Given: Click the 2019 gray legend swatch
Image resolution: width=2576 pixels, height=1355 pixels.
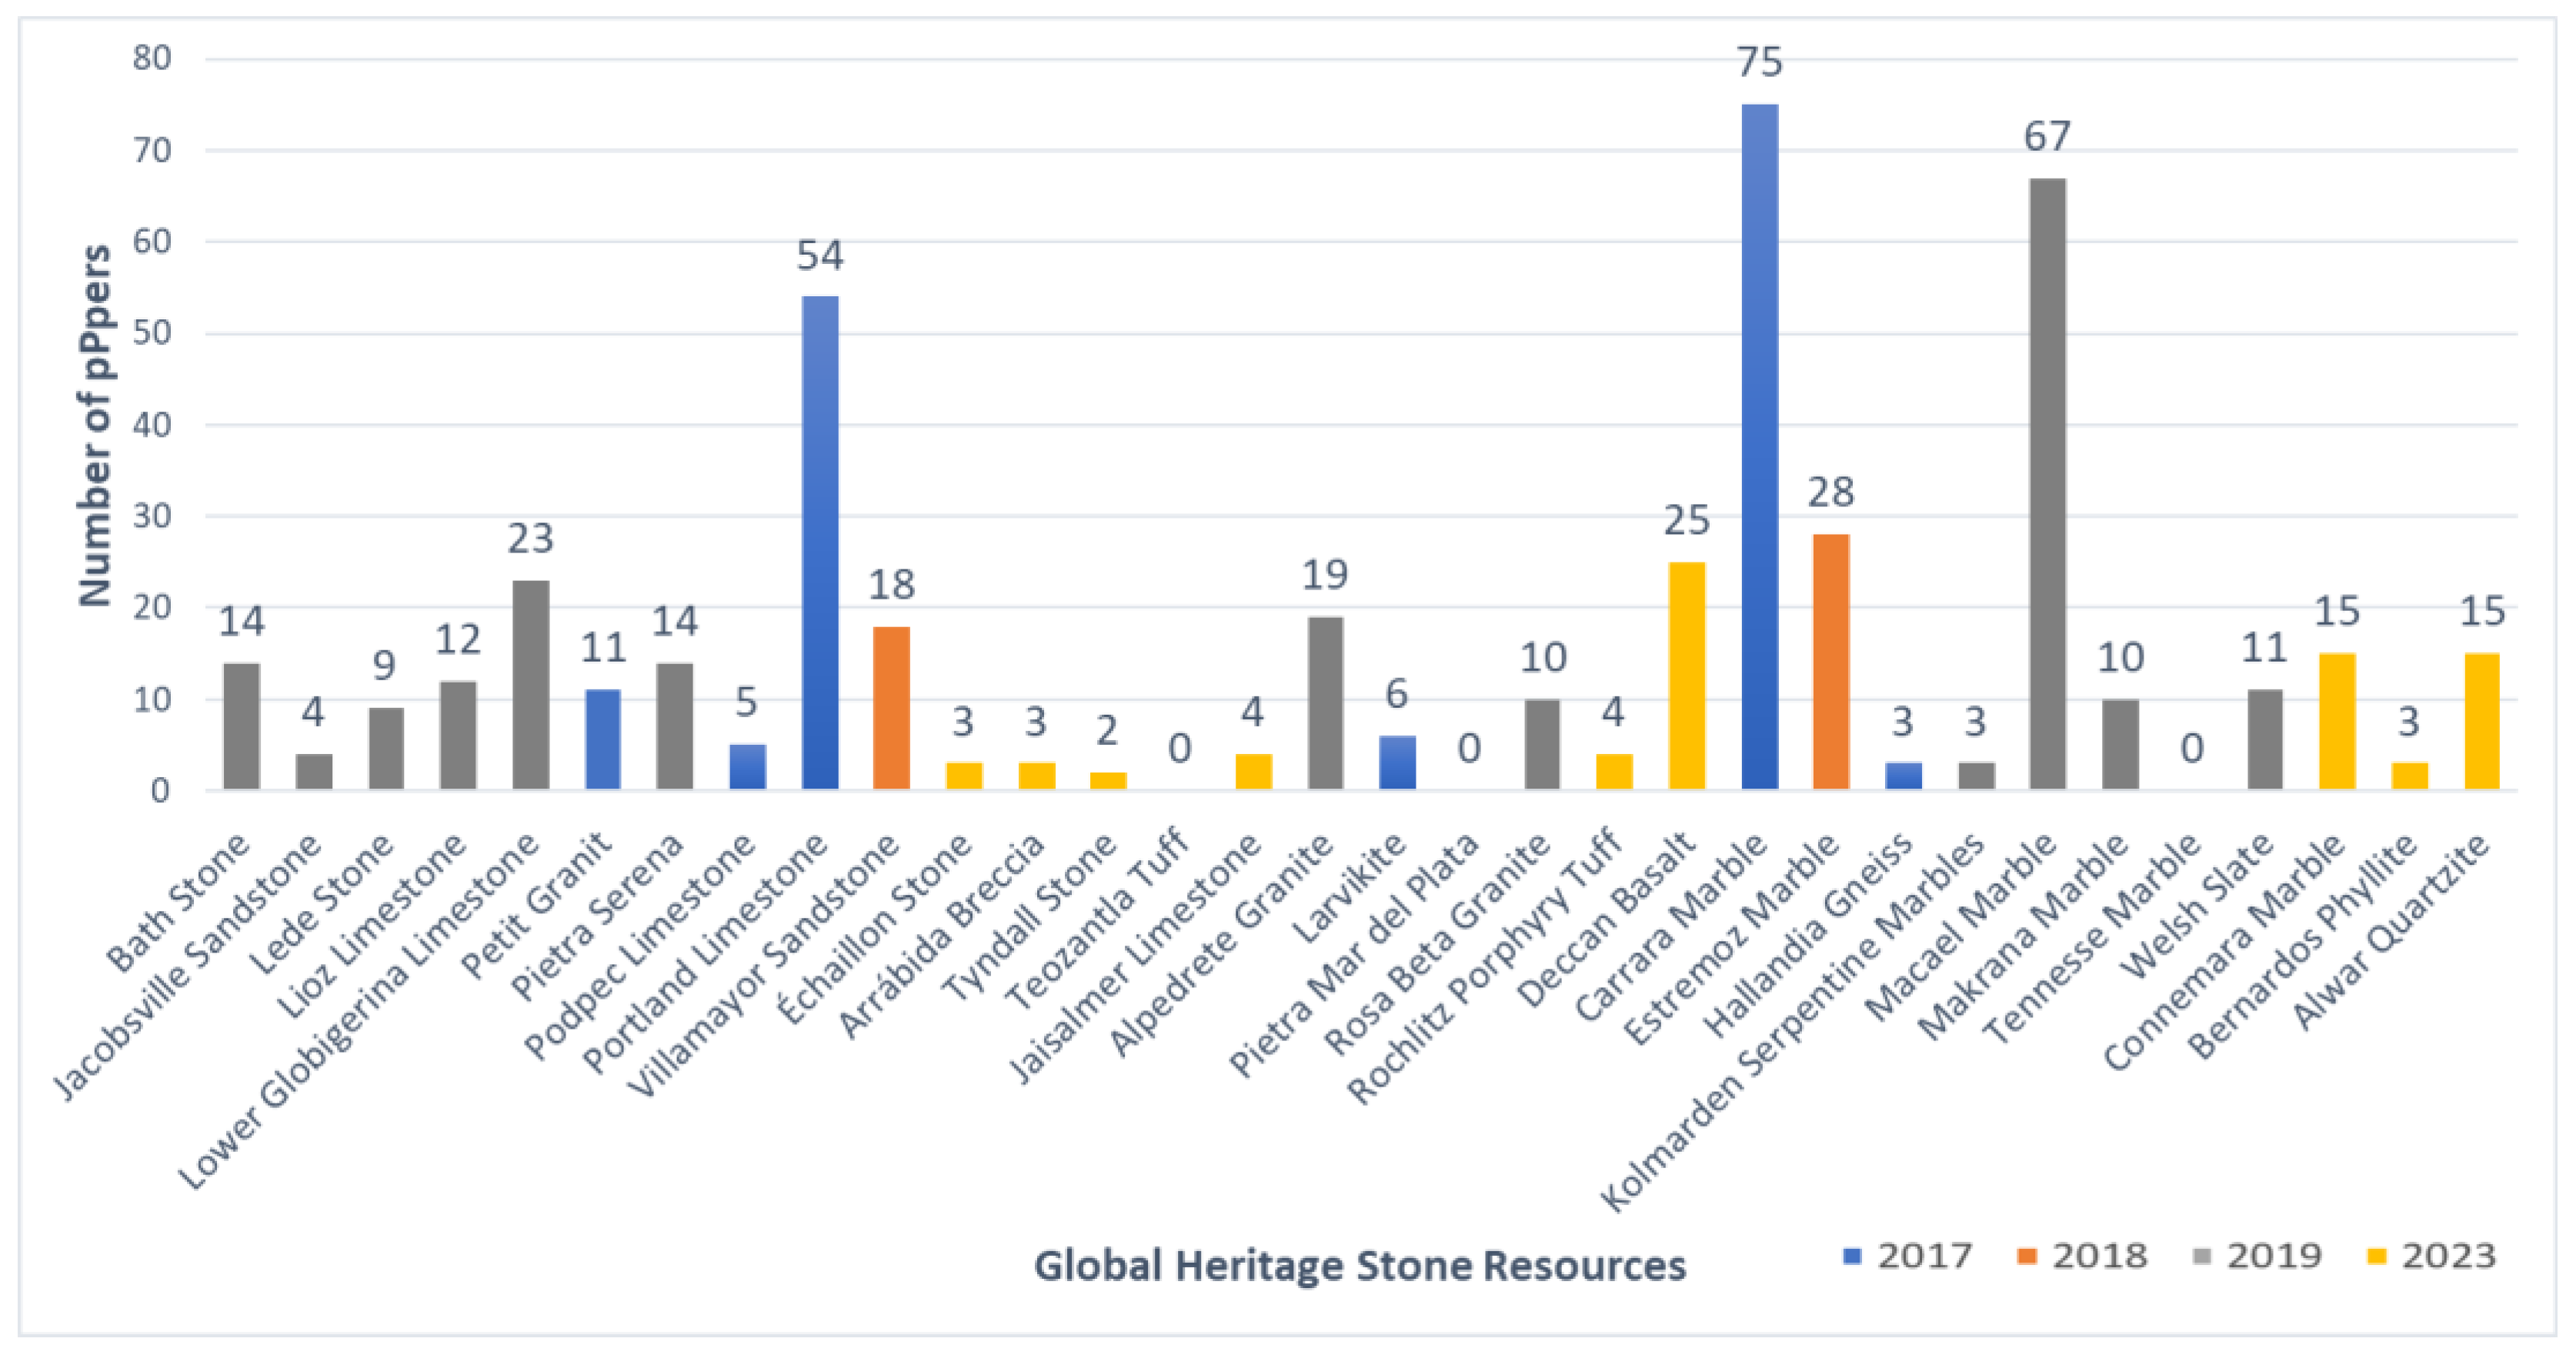Looking at the screenshot, I should (x=2201, y=1256).
